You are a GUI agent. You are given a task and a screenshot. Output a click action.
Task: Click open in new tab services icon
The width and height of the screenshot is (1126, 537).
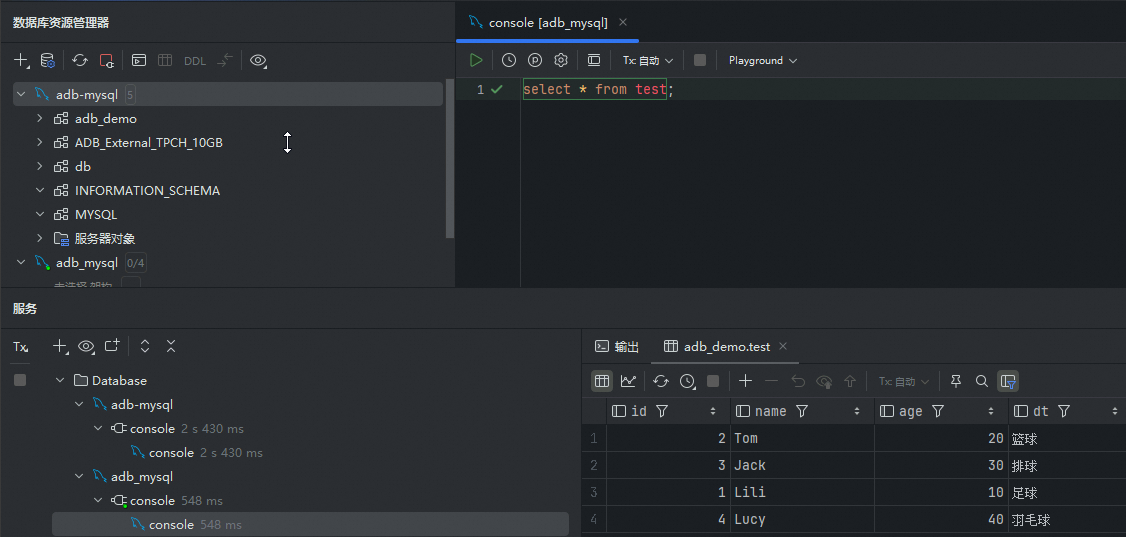click(112, 346)
